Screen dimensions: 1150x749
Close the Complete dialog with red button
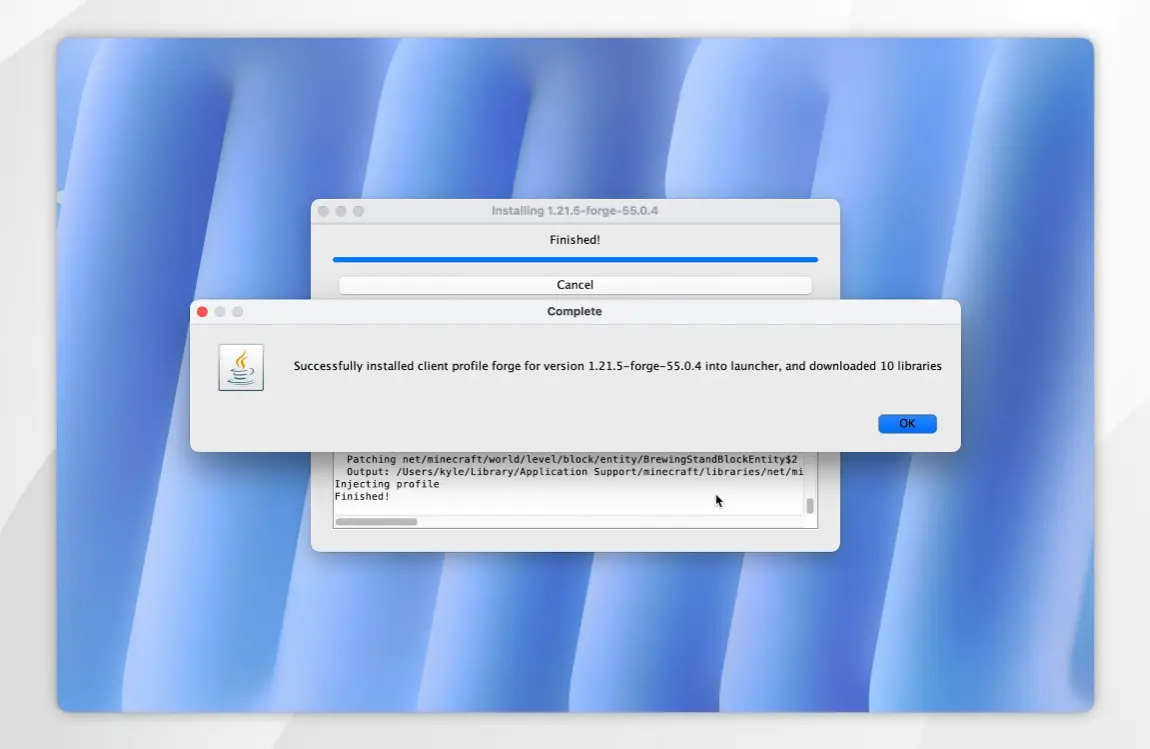(x=202, y=312)
